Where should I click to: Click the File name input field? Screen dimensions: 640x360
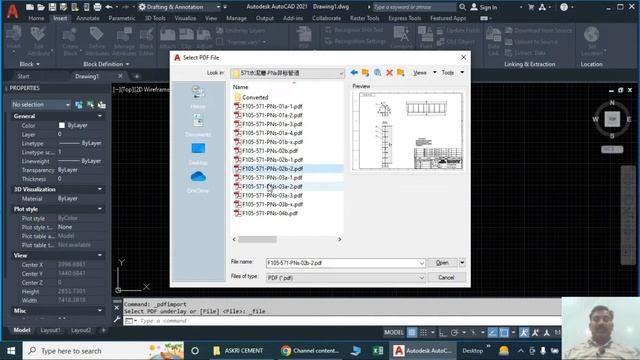click(x=345, y=263)
